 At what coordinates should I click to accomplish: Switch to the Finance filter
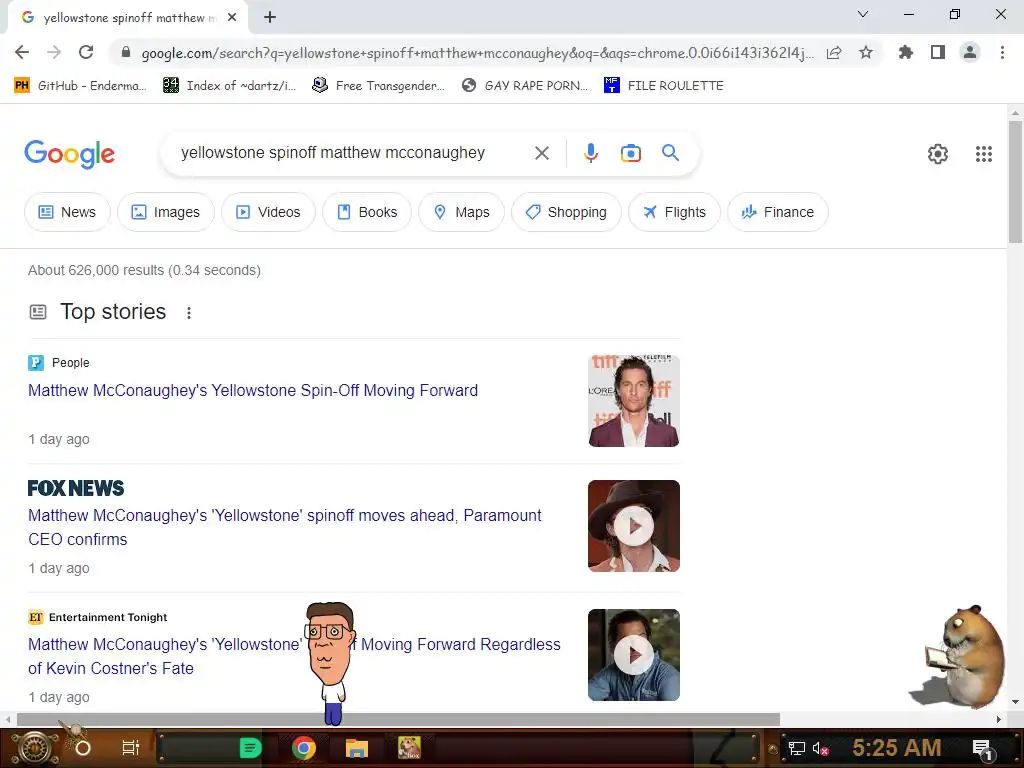[x=778, y=212]
